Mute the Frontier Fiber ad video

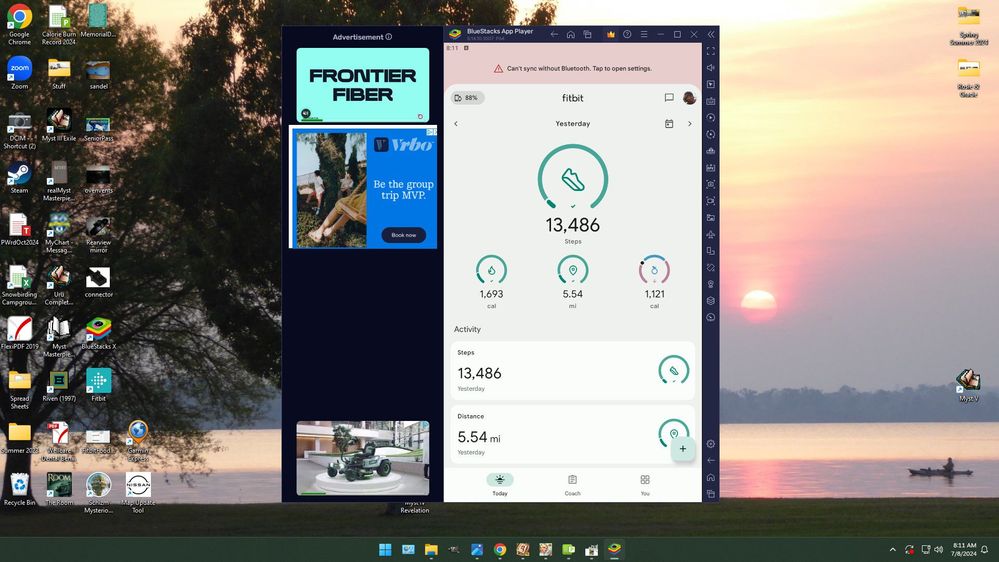pyautogui.click(x=306, y=113)
